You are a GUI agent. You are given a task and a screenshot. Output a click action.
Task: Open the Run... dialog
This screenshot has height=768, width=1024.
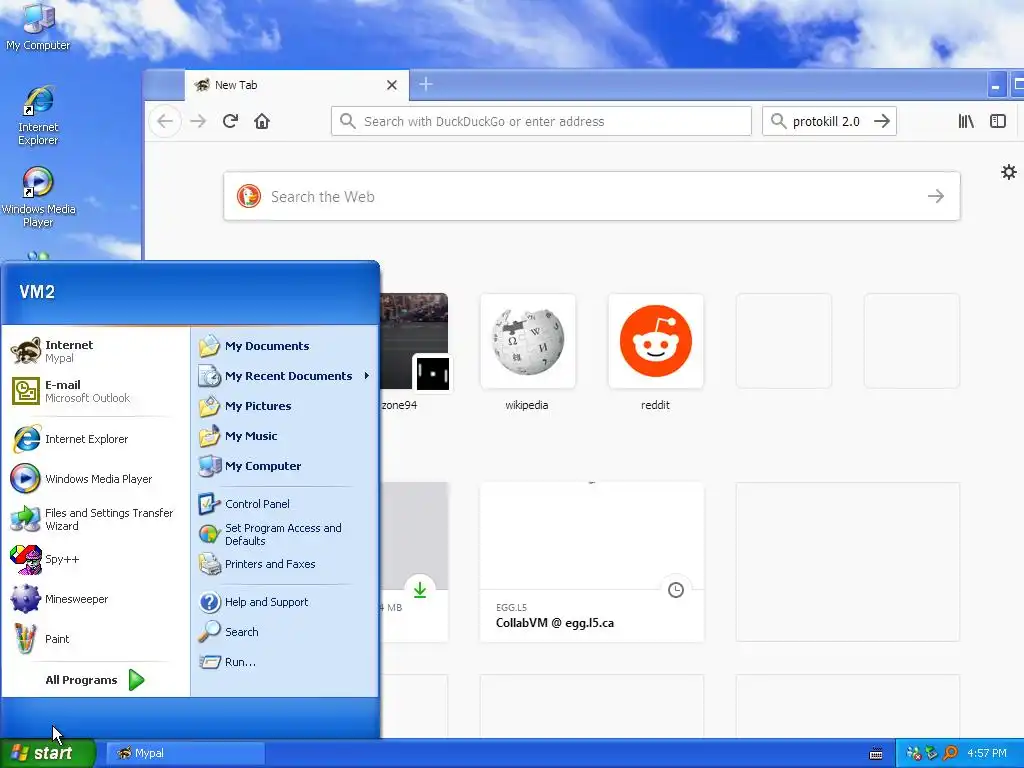tap(285, 662)
